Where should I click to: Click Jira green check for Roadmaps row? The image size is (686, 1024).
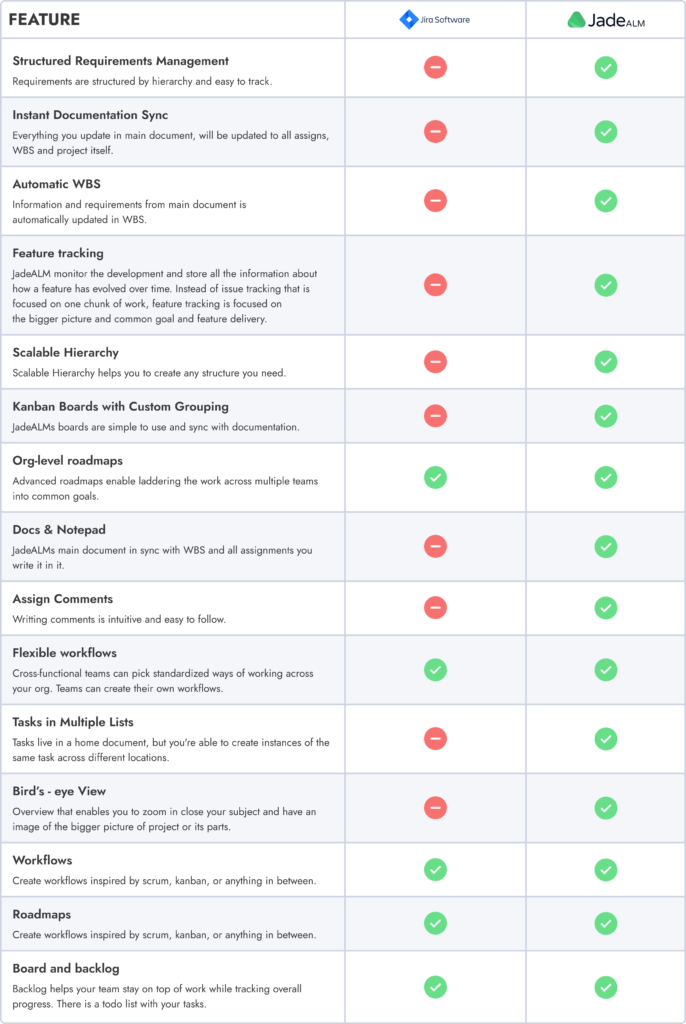[435, 923]
